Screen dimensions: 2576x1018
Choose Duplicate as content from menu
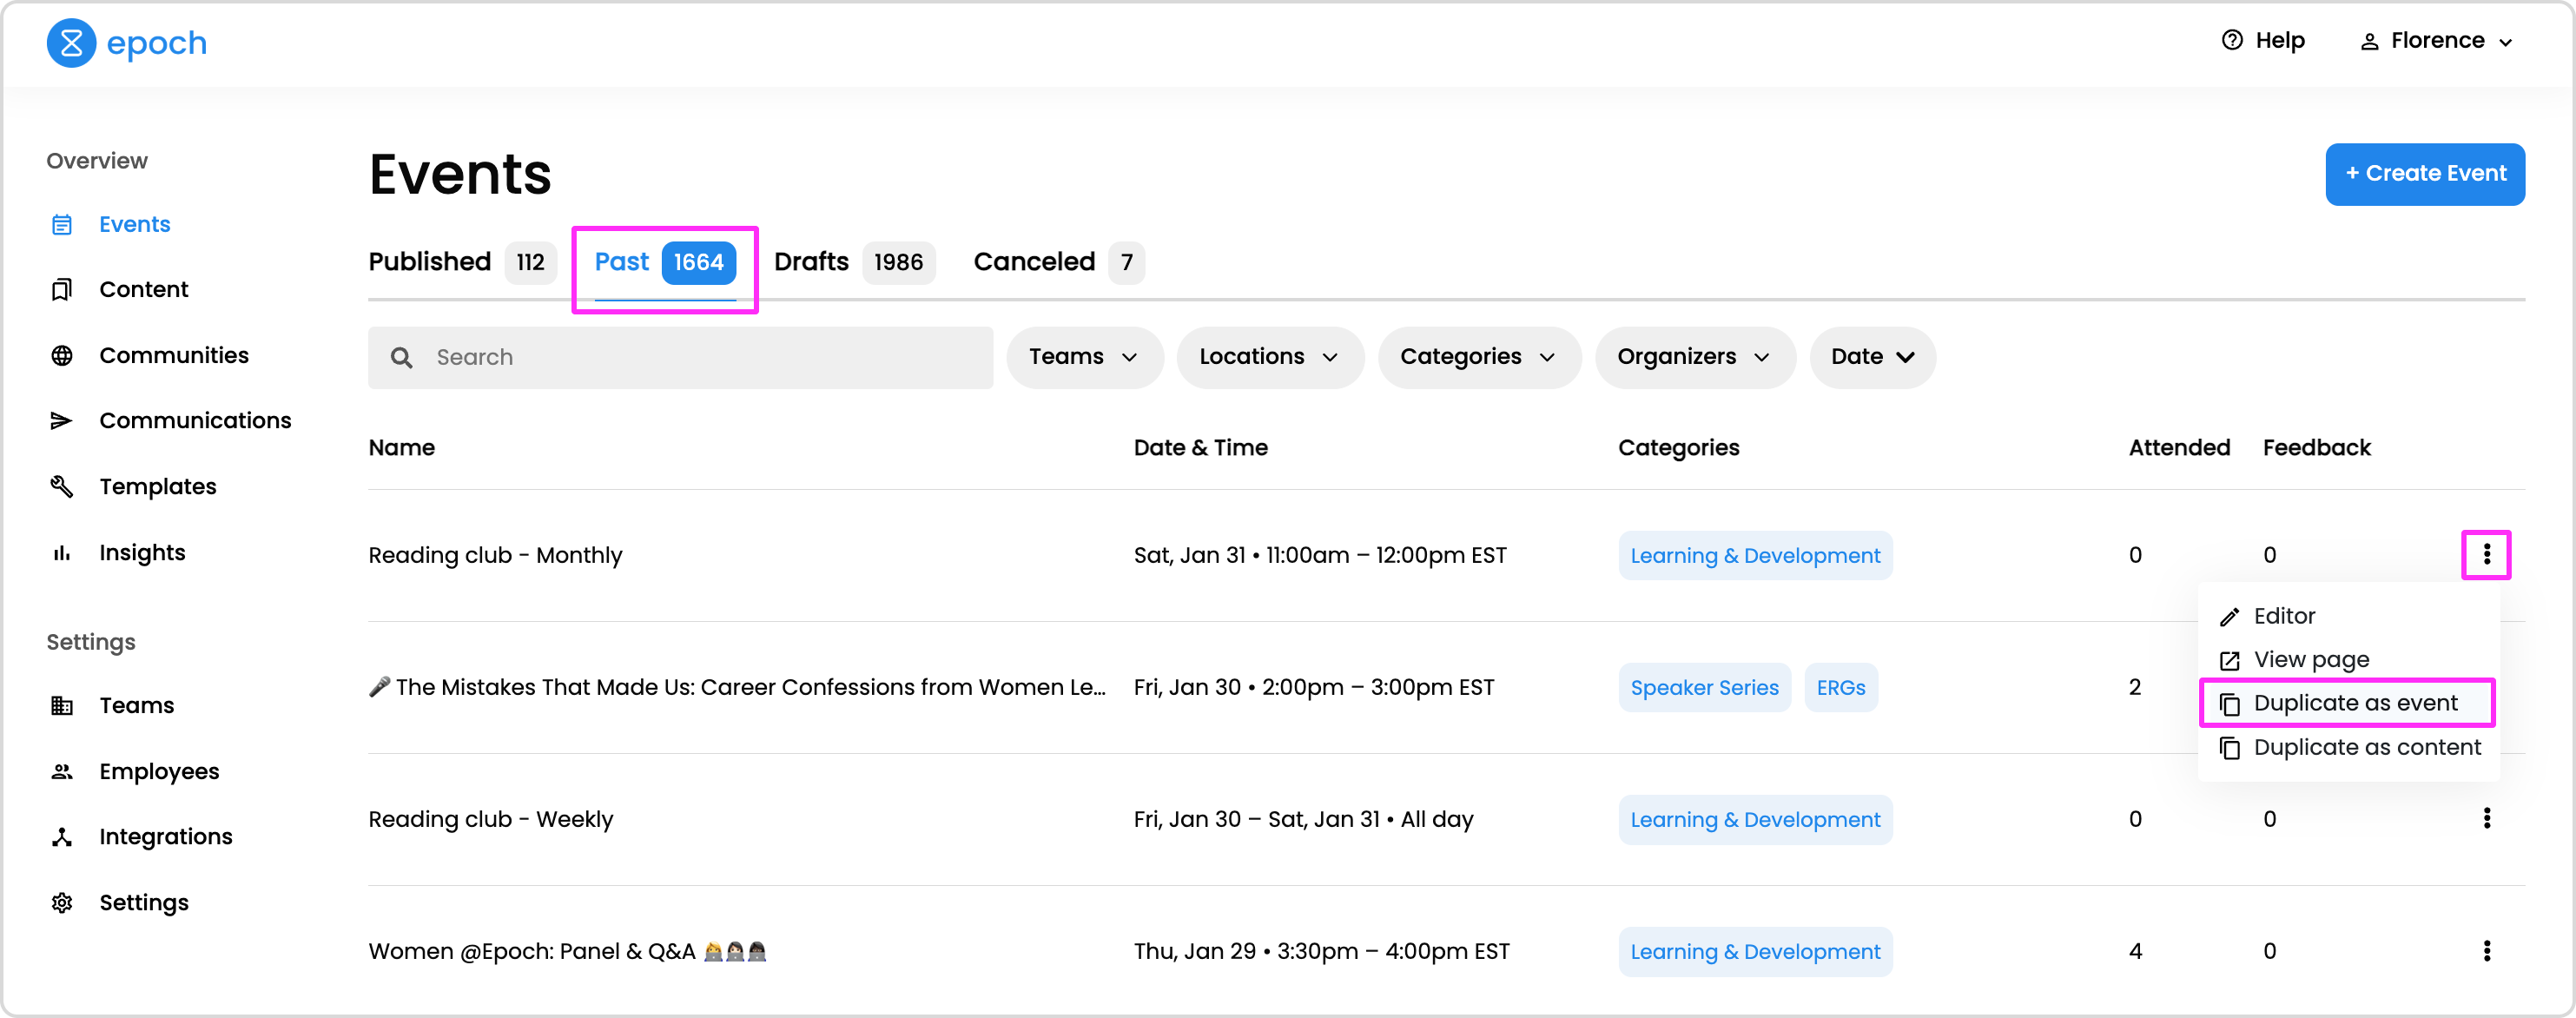tap(2366, 747)
